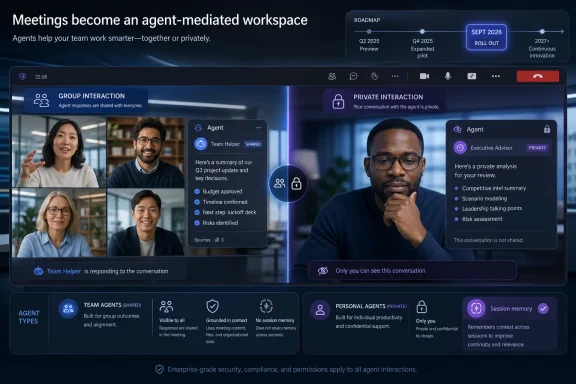576x384 pixels.
Task: Click the Team Helper avatar icon
Action: click(x=201, y=144)
